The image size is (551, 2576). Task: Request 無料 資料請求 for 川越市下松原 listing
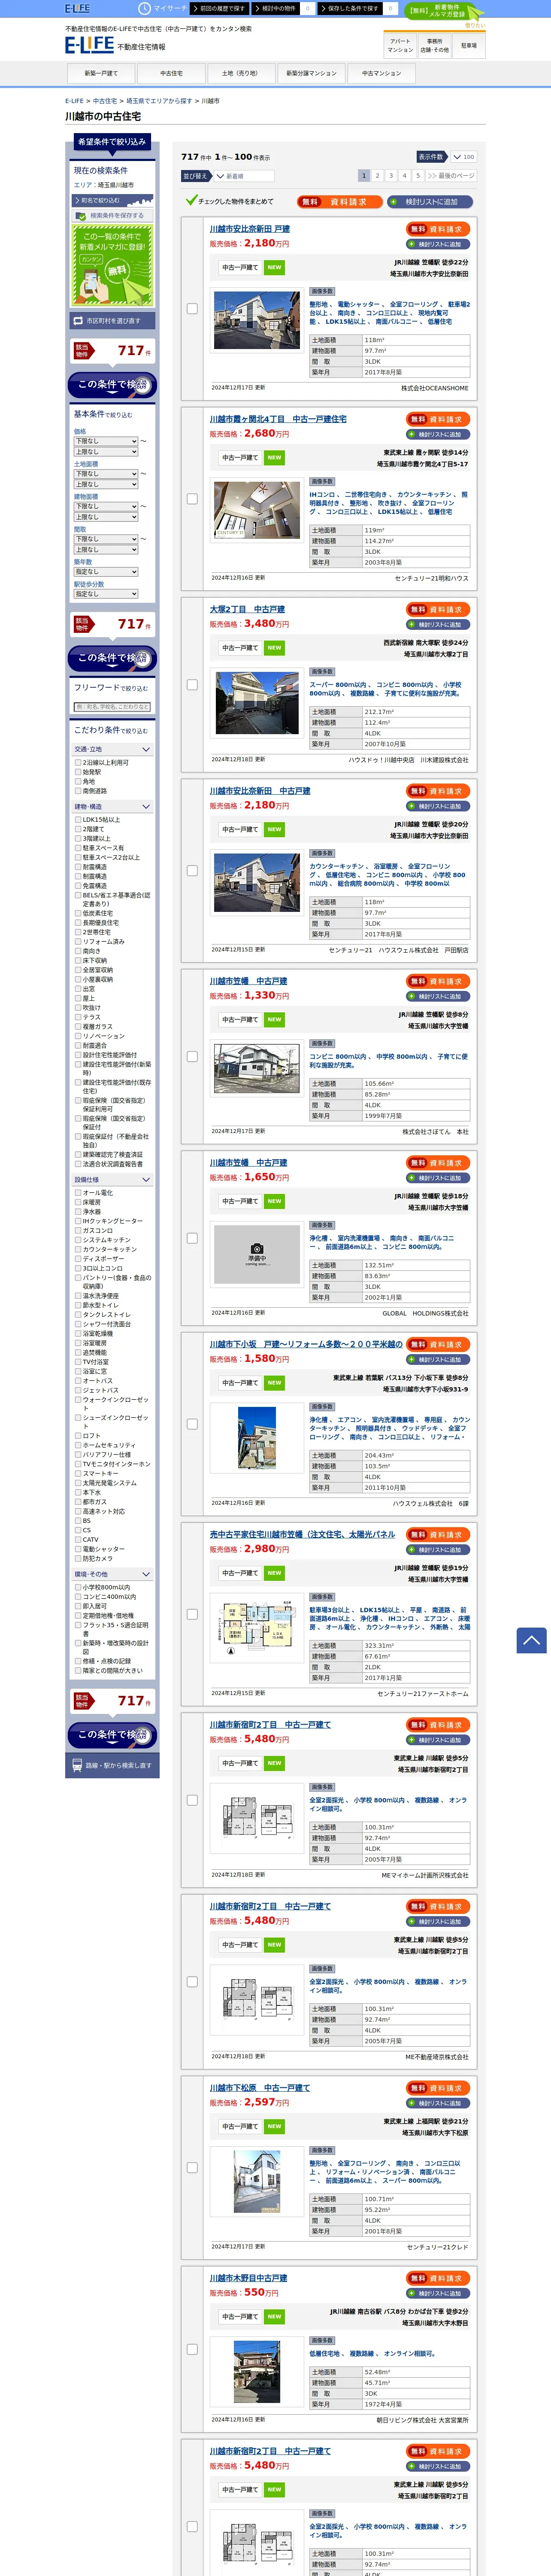pyautogui.click(x=439, y=2088)
